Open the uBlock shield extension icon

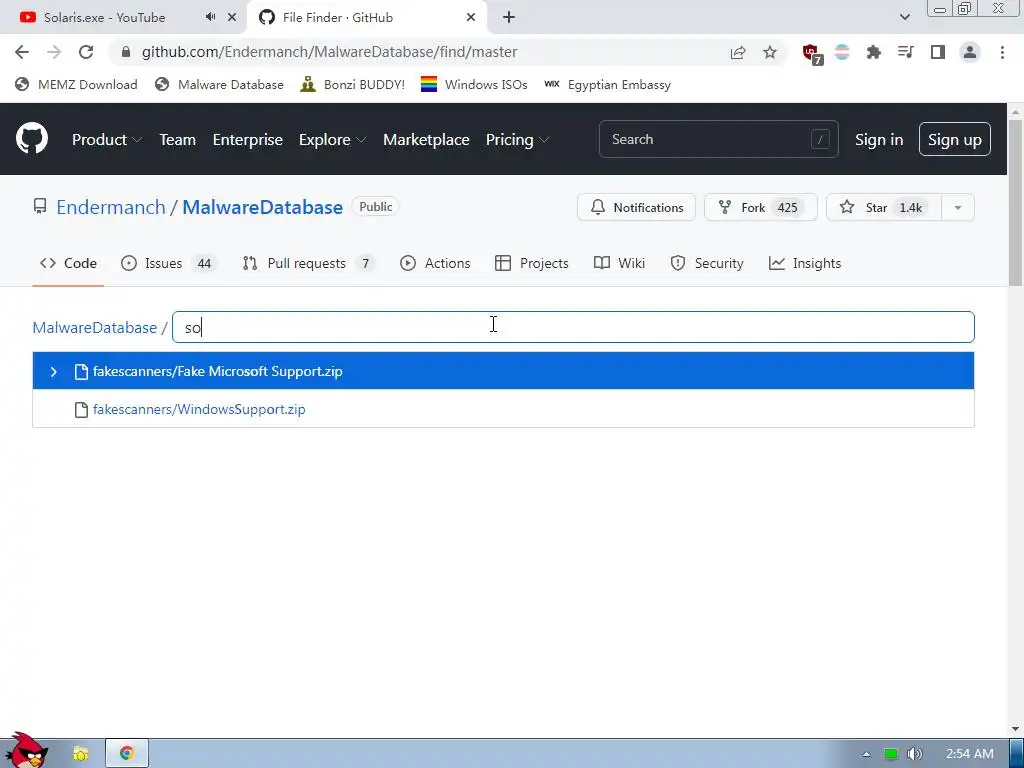[811, 53]
